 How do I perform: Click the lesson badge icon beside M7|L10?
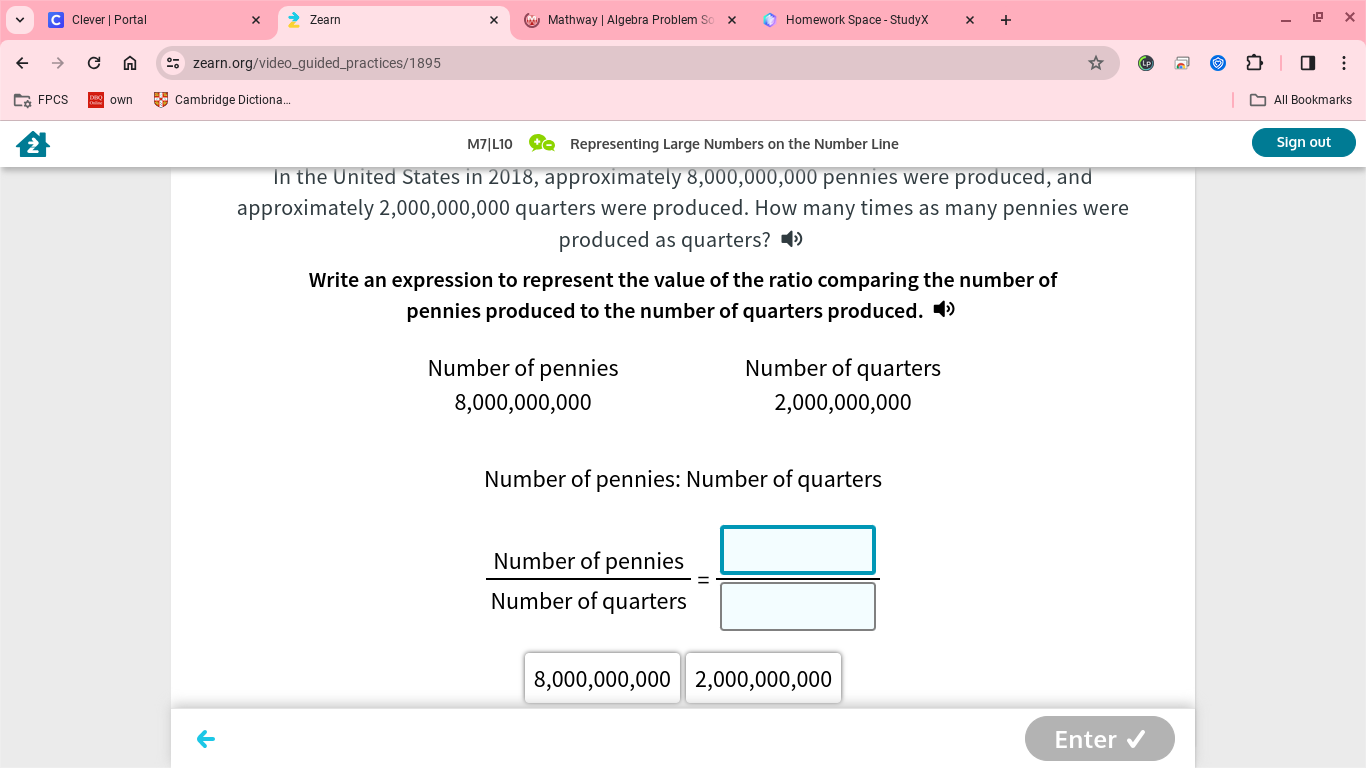coord(542,143)
